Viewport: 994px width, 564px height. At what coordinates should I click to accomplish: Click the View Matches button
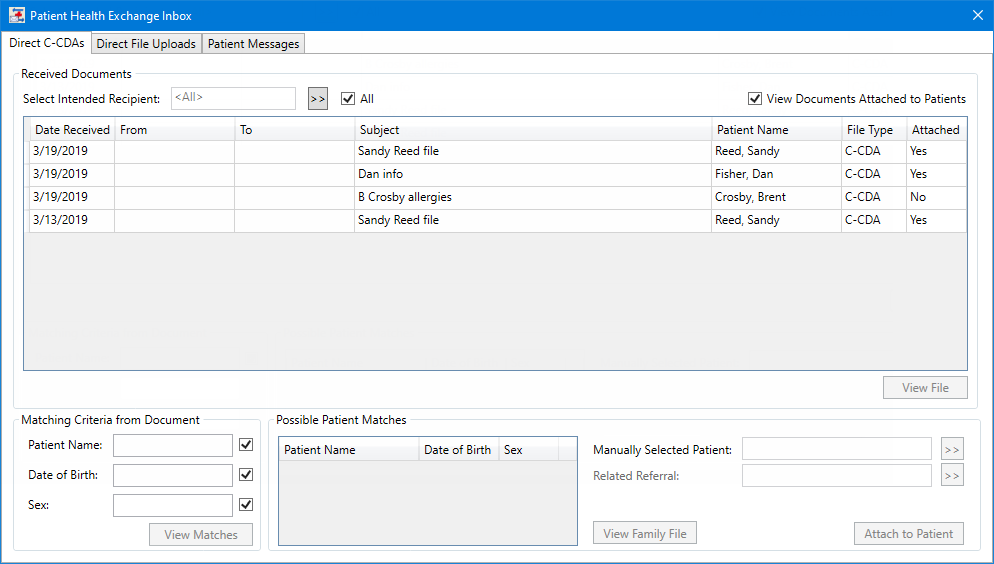click(201, 535)
